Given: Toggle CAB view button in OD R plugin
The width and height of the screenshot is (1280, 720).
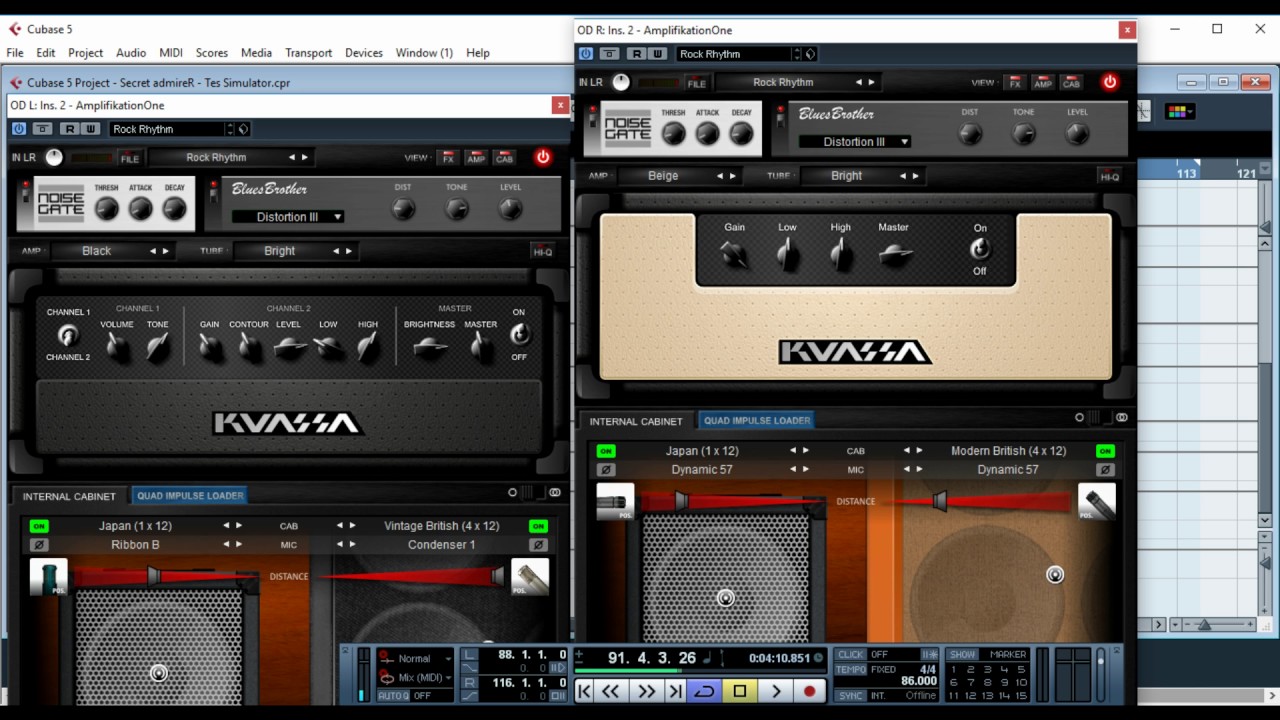Looking at the screenshot, I should (x=1071, y=83).
